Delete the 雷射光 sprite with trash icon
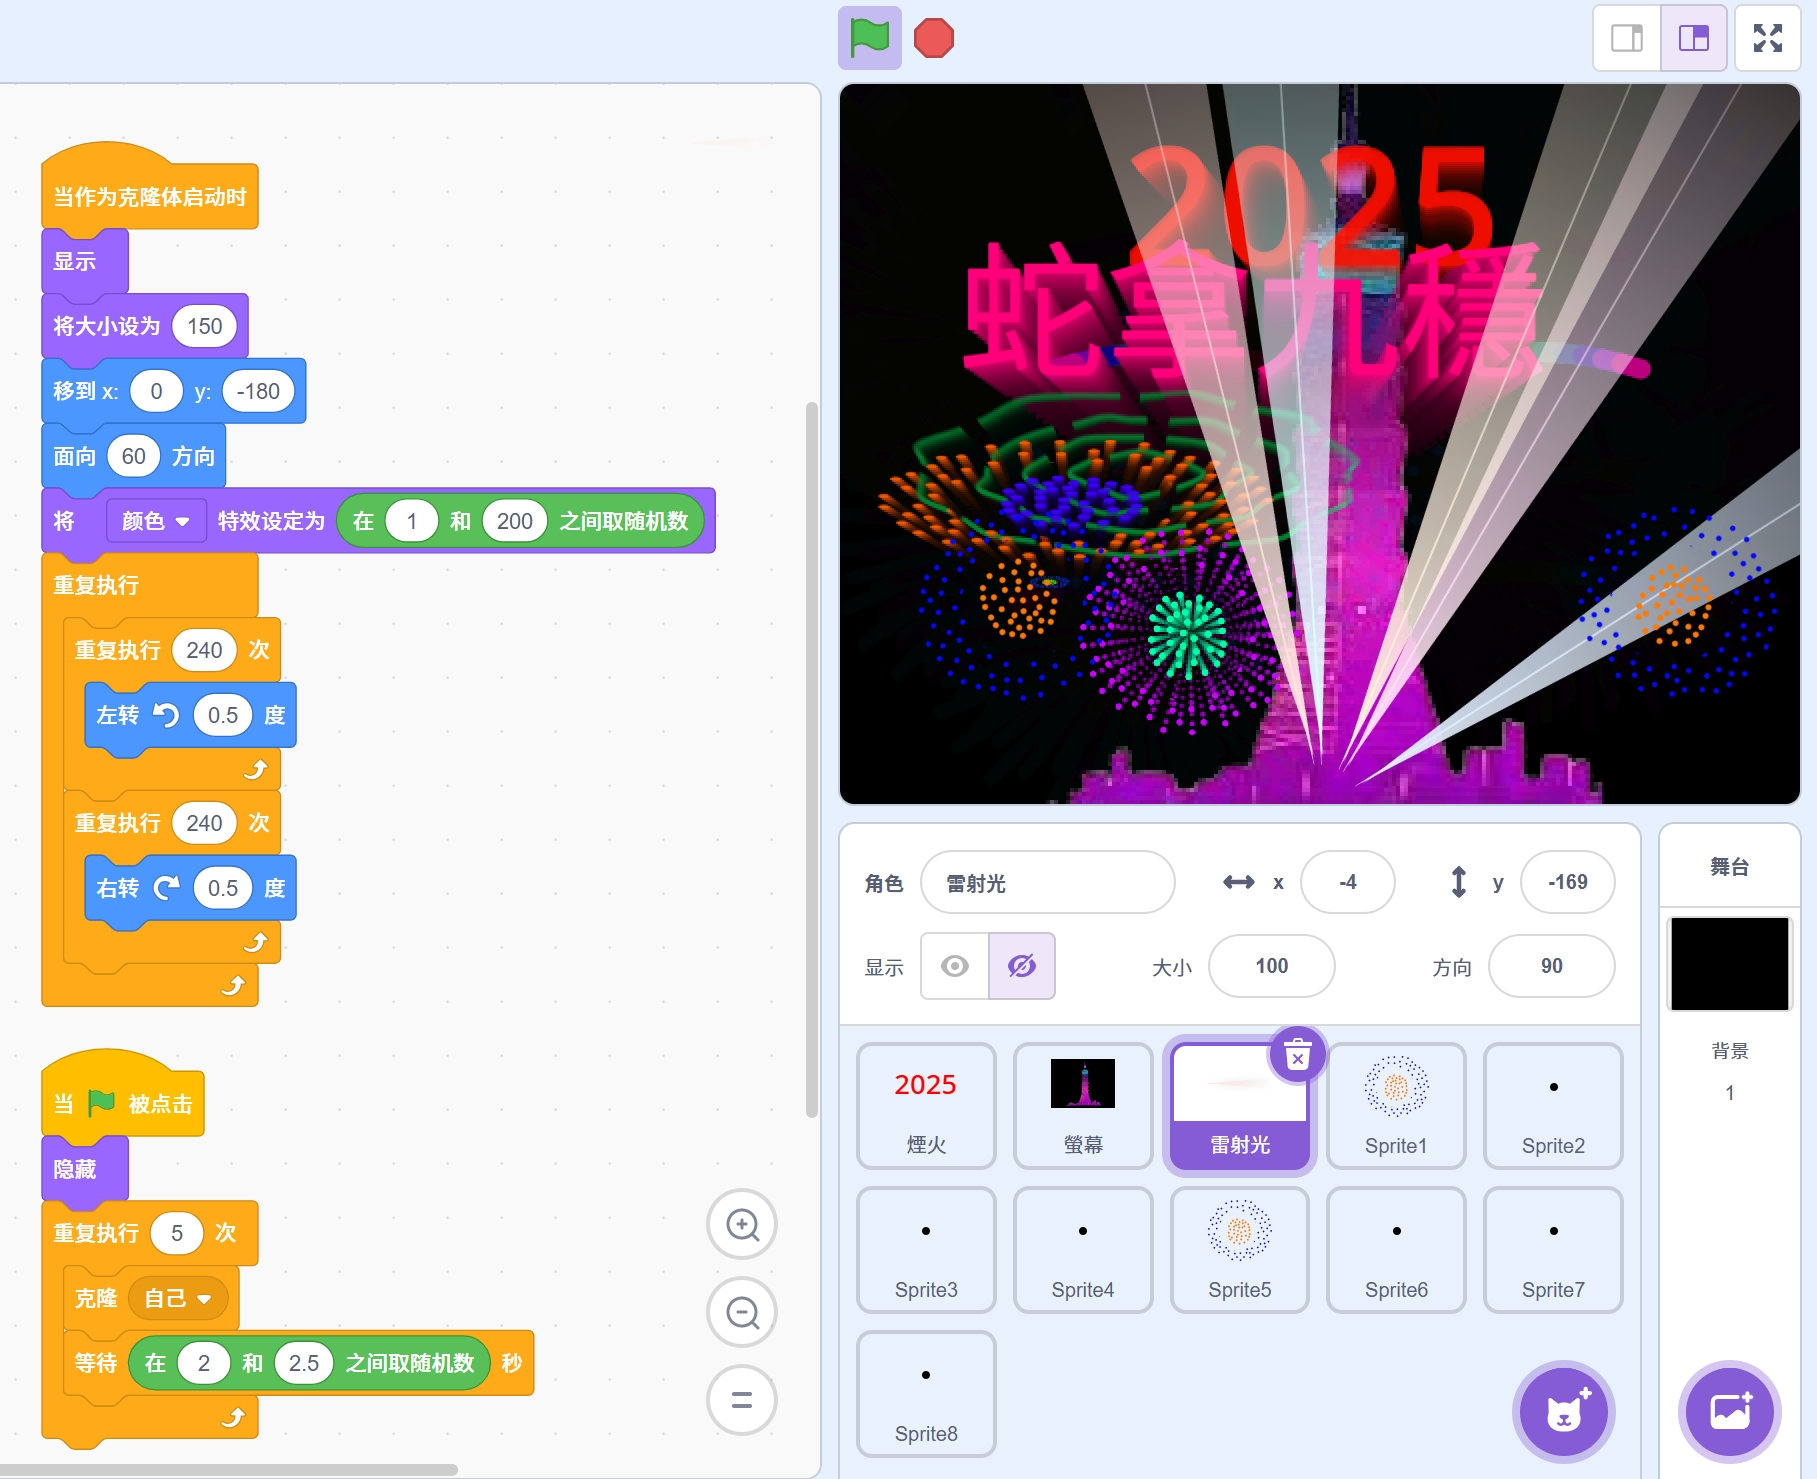The height and width of the screenshot is (1479, 1817). (1297, 1054)
